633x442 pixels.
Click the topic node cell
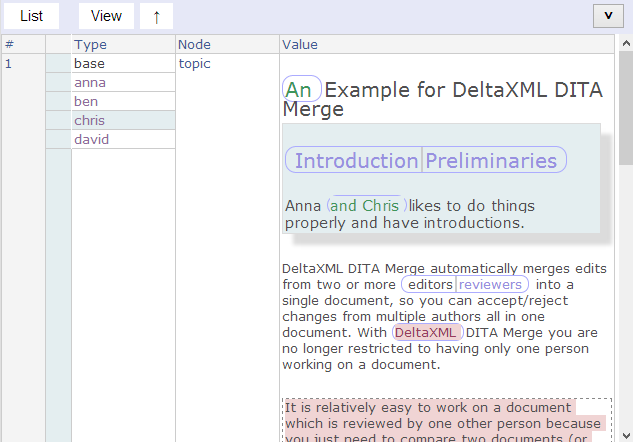195,63
